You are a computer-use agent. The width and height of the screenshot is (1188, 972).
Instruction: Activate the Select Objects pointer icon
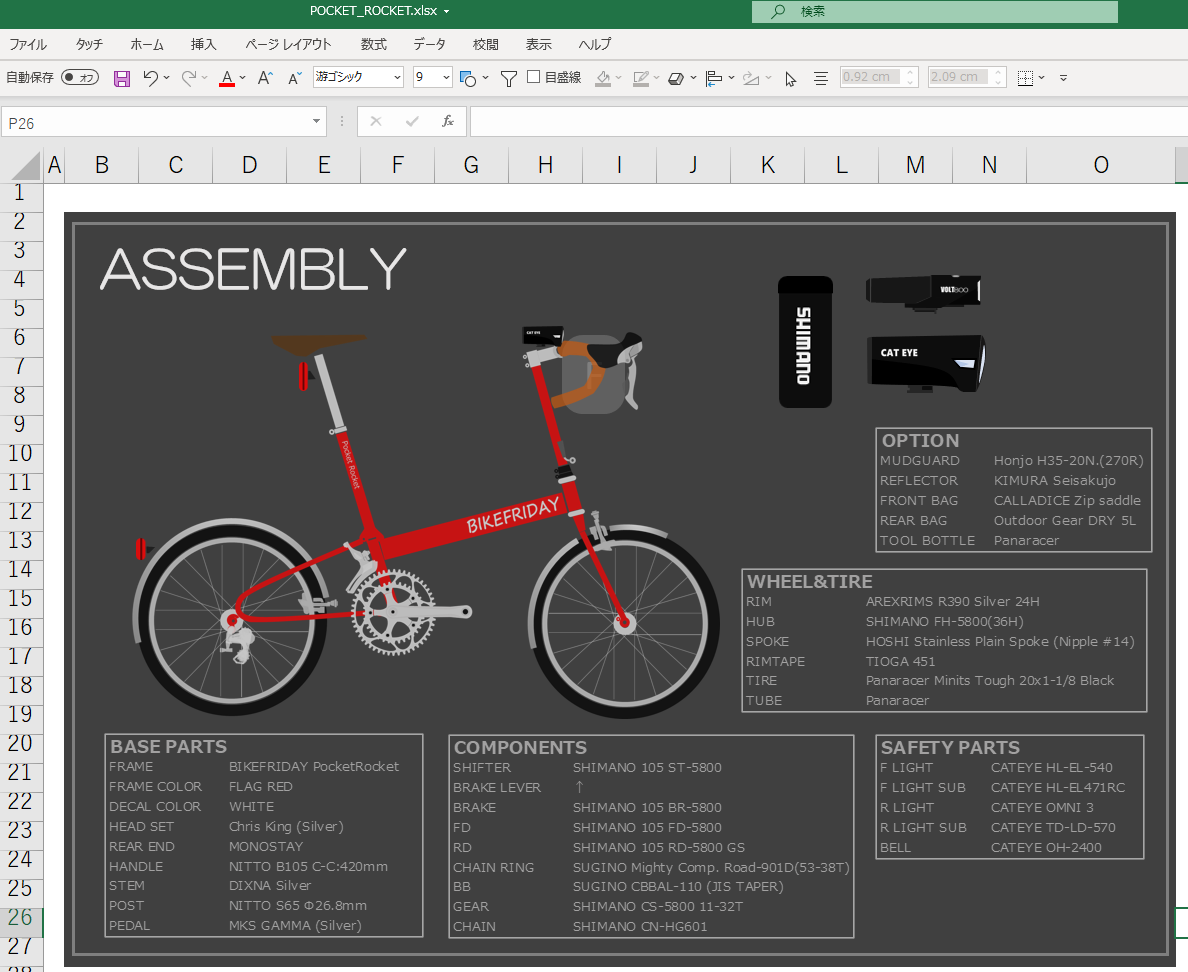[790, 79]
